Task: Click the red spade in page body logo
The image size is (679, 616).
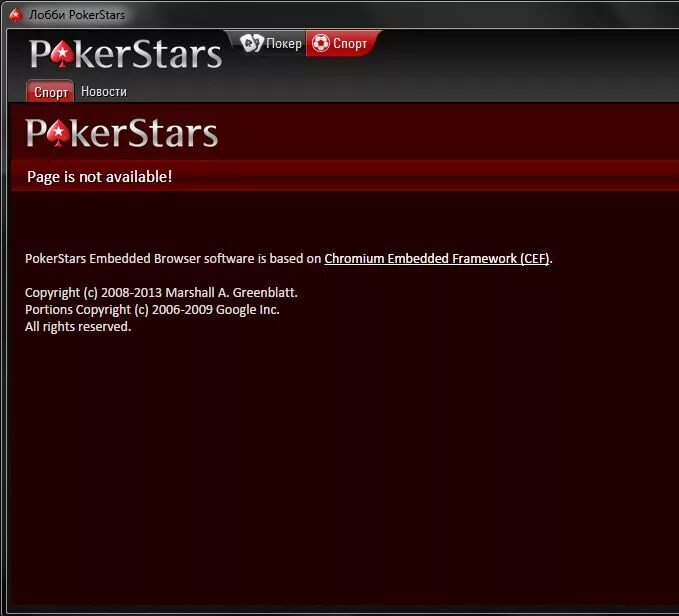Action: pyautogui.click(x=58, y=134)
